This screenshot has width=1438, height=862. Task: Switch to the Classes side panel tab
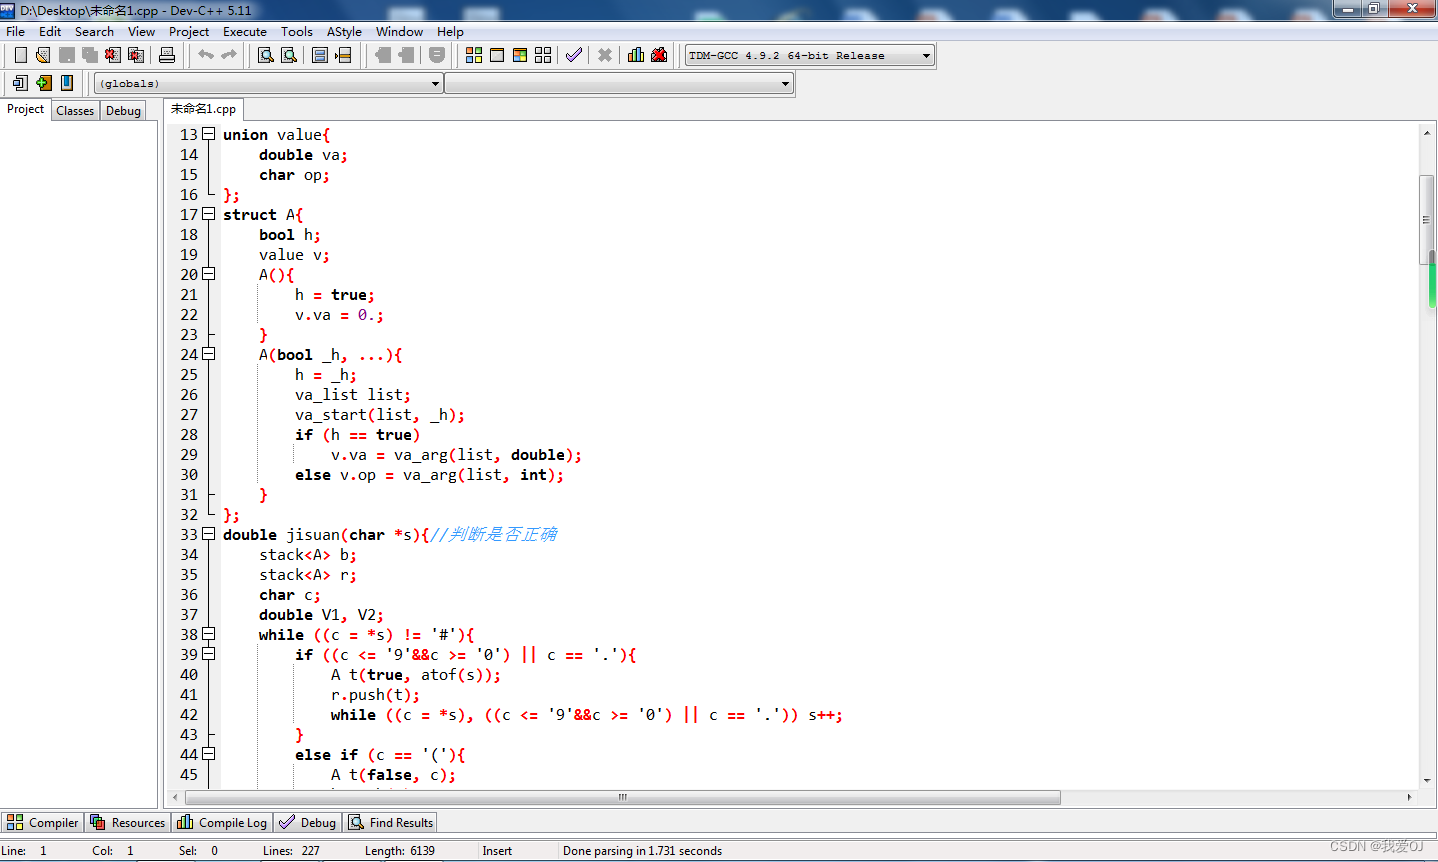point(75,111)
